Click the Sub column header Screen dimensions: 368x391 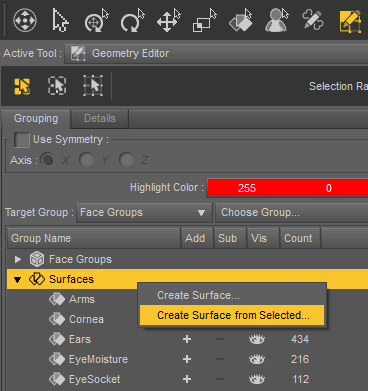click(230, 238)
